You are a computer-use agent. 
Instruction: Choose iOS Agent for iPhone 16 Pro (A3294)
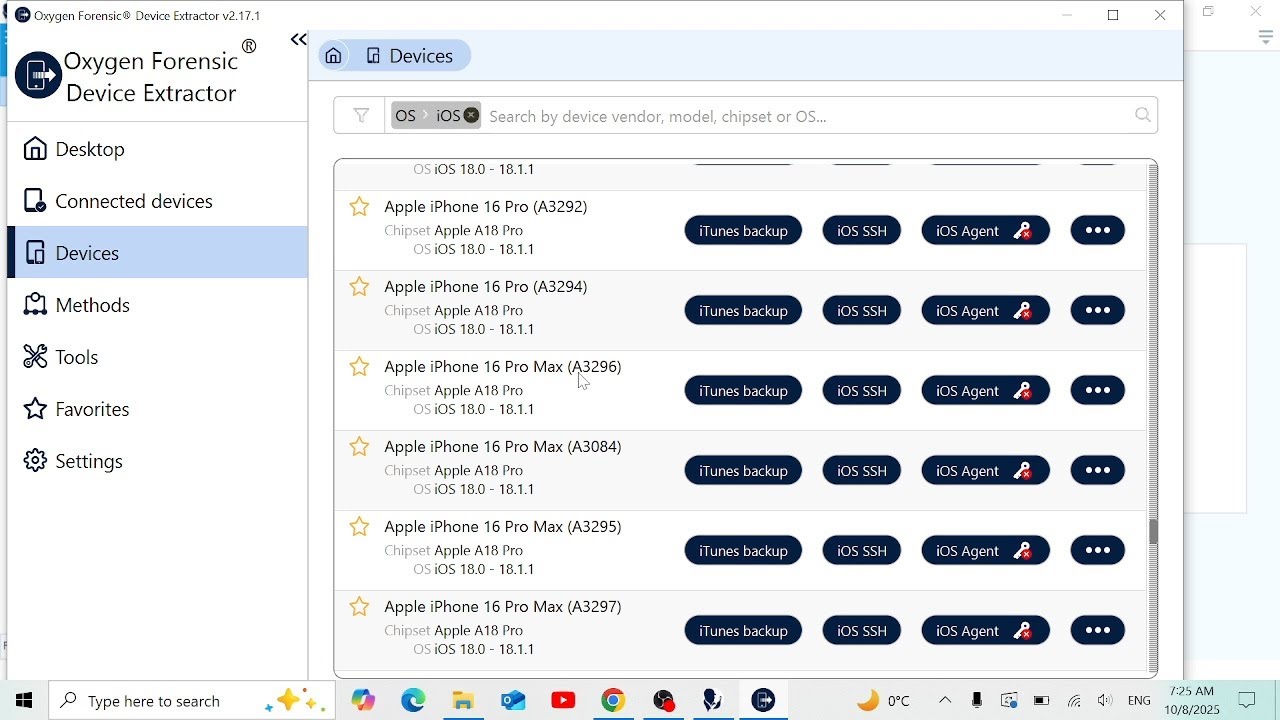985,311
